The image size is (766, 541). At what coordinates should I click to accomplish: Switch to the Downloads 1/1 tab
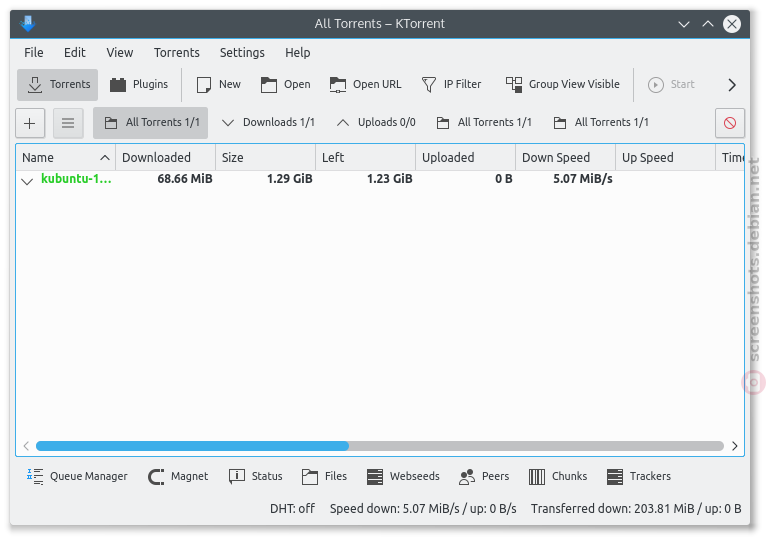point(268,123)
